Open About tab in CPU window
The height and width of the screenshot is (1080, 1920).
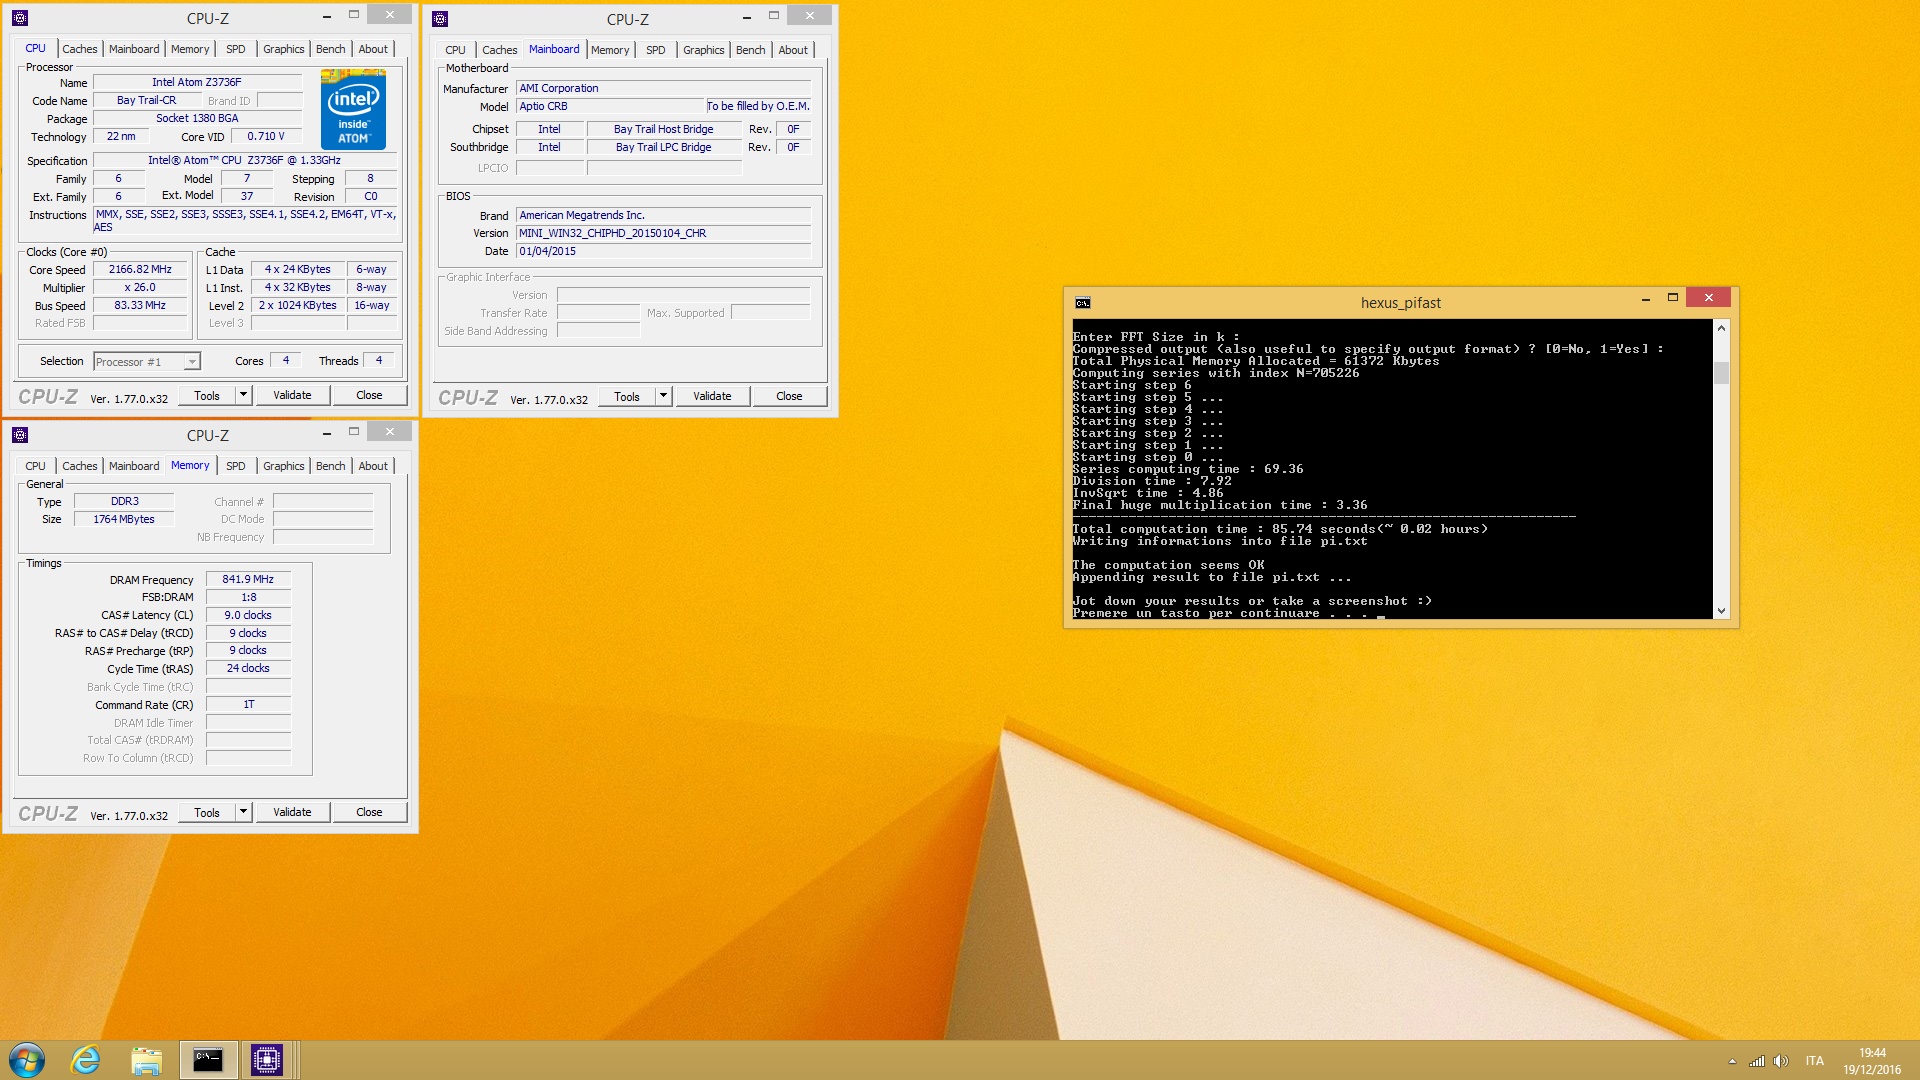(373, 49)
